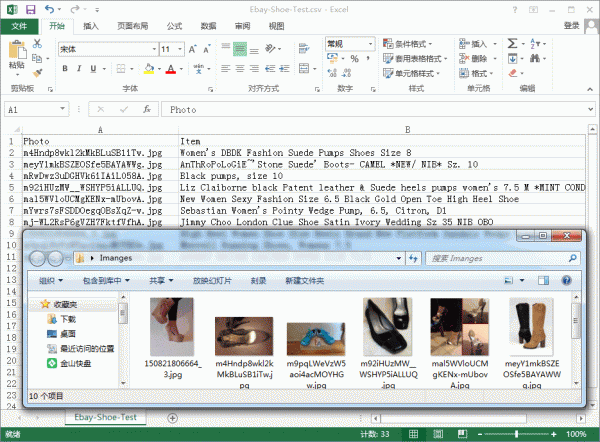The width and height of the screenshot is (600, 442).
Task: Click the Insert Function fx icon
Action: click(147, 109)
